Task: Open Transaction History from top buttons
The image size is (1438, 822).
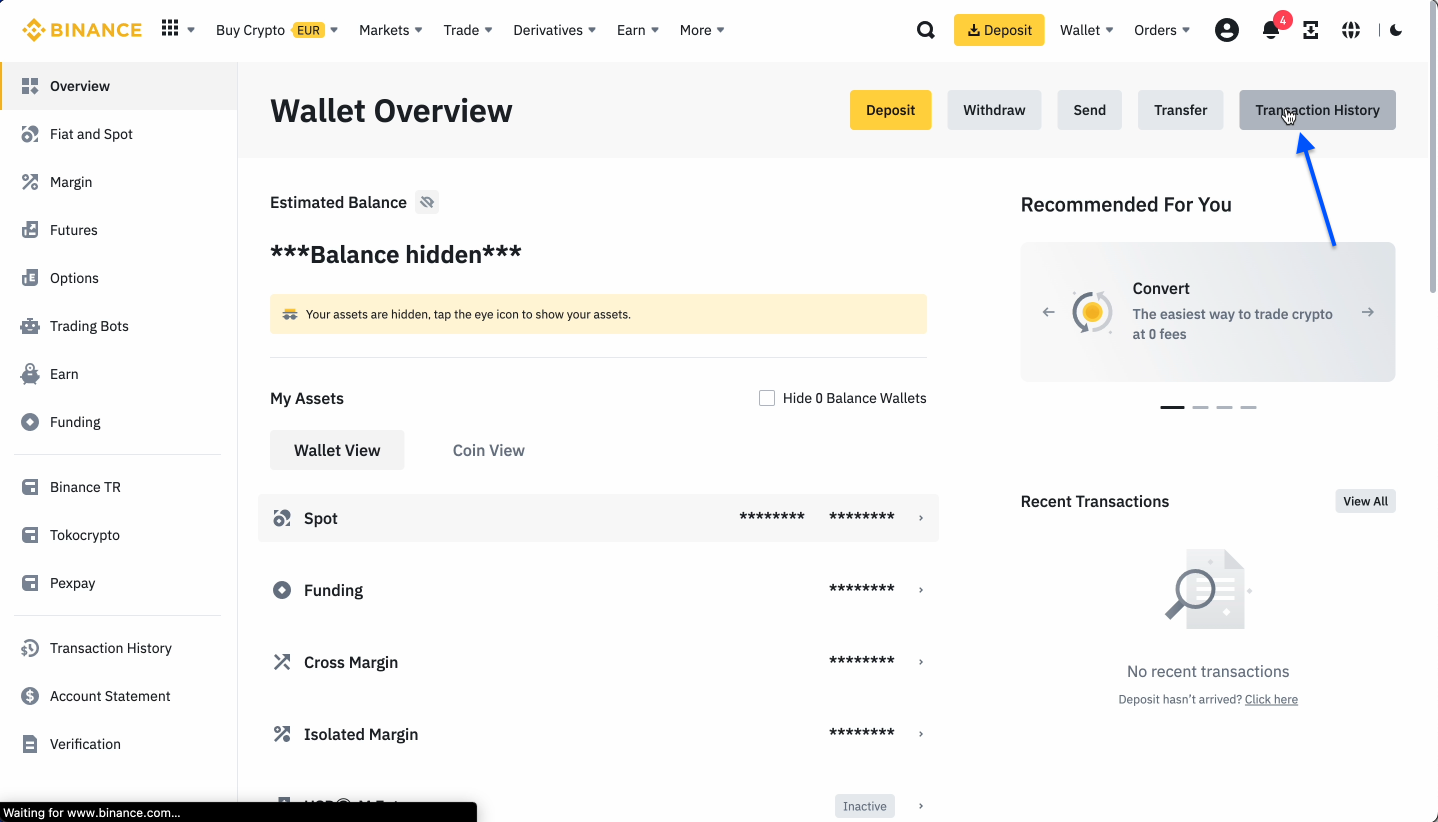Action: tap(1317, 110)
